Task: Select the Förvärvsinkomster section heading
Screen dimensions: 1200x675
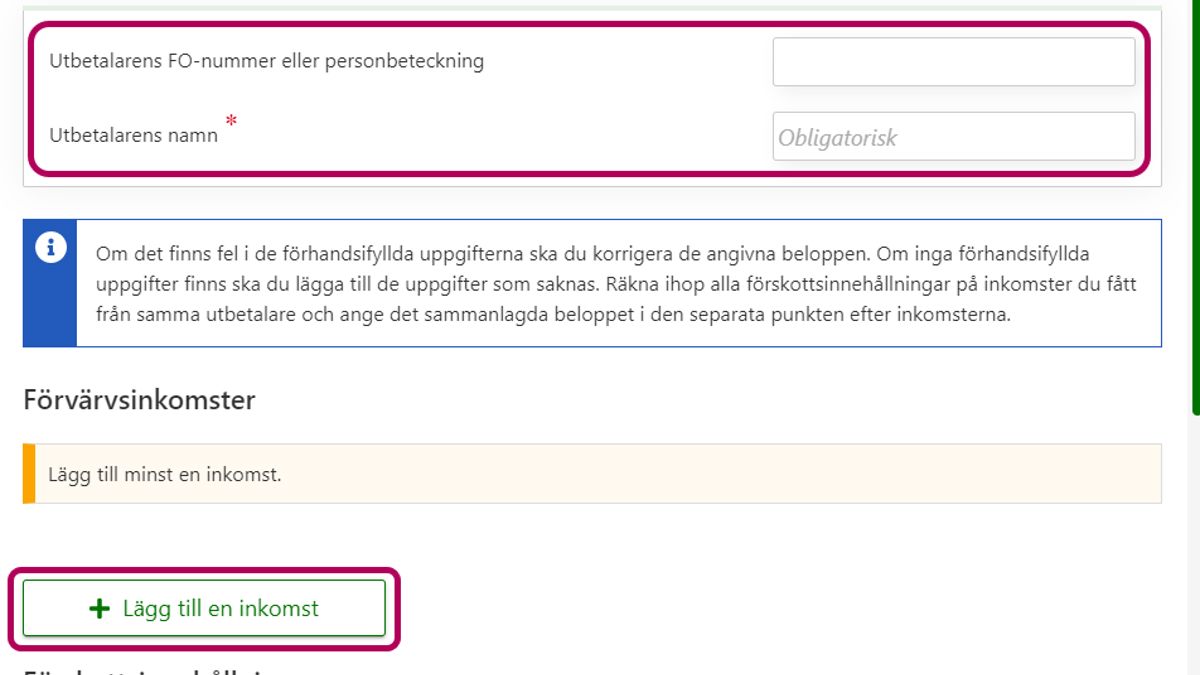Action: (x=139, y=401)
